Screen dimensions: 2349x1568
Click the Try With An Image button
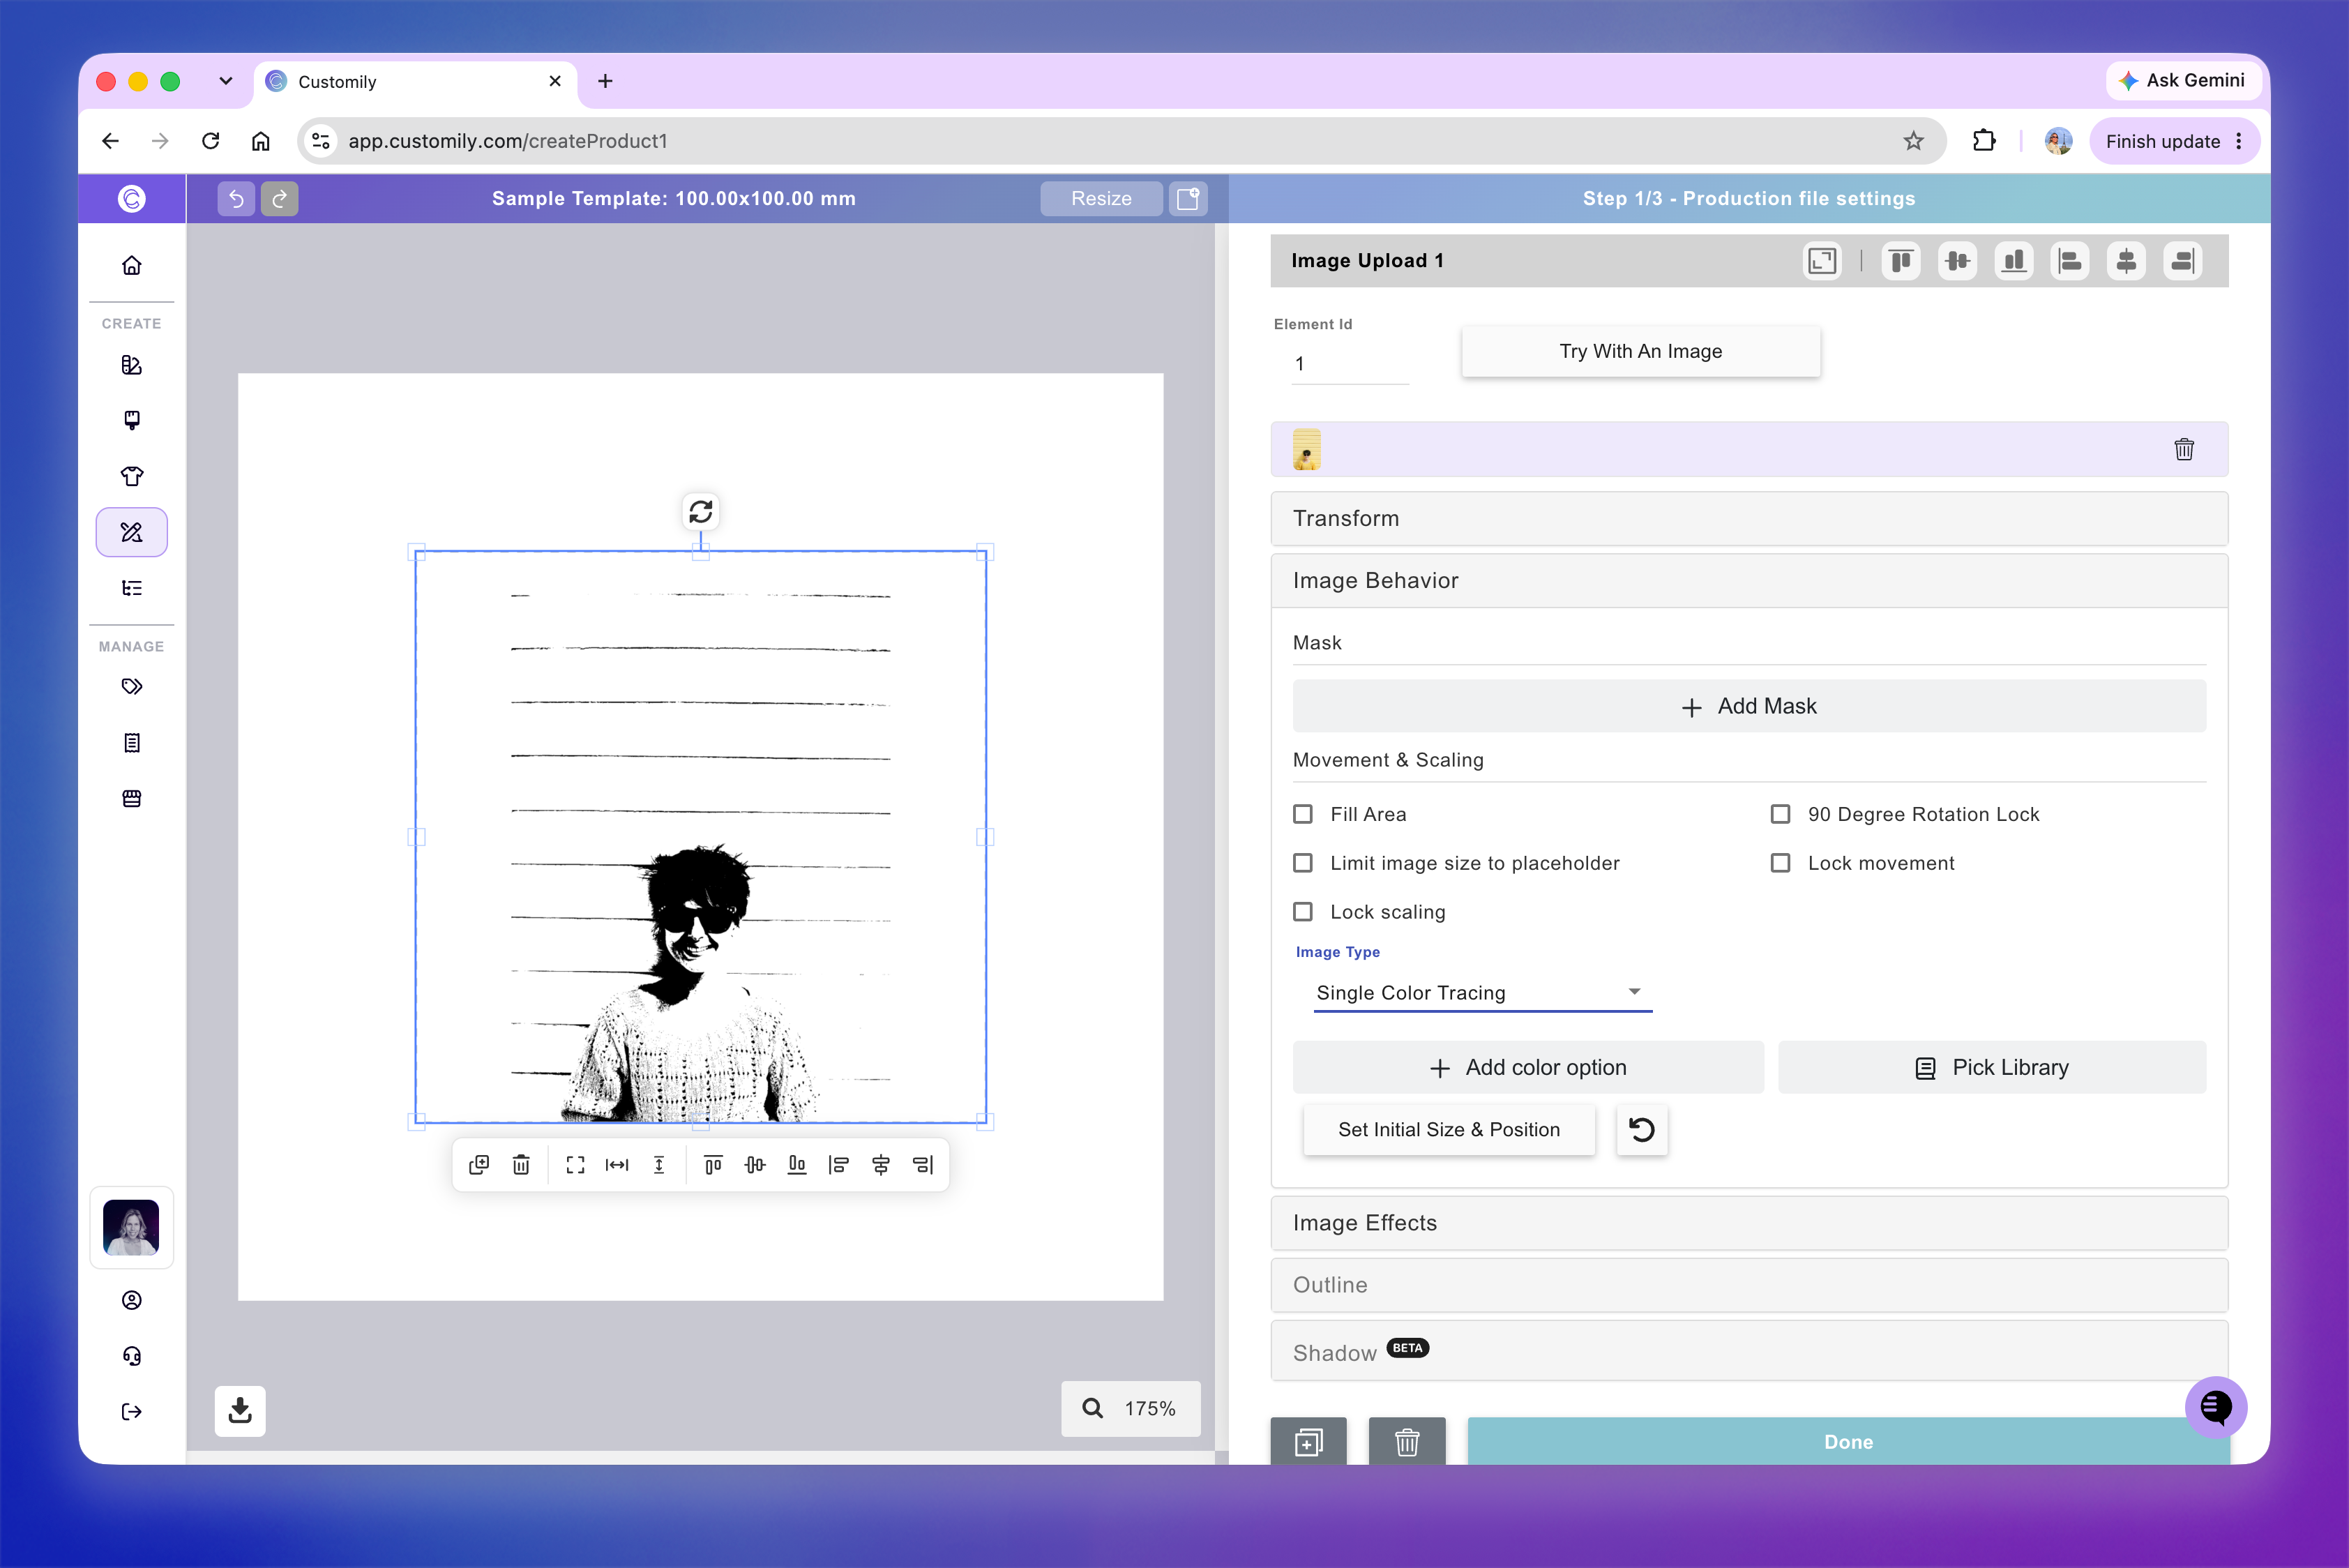click(x=1641, y=351)
